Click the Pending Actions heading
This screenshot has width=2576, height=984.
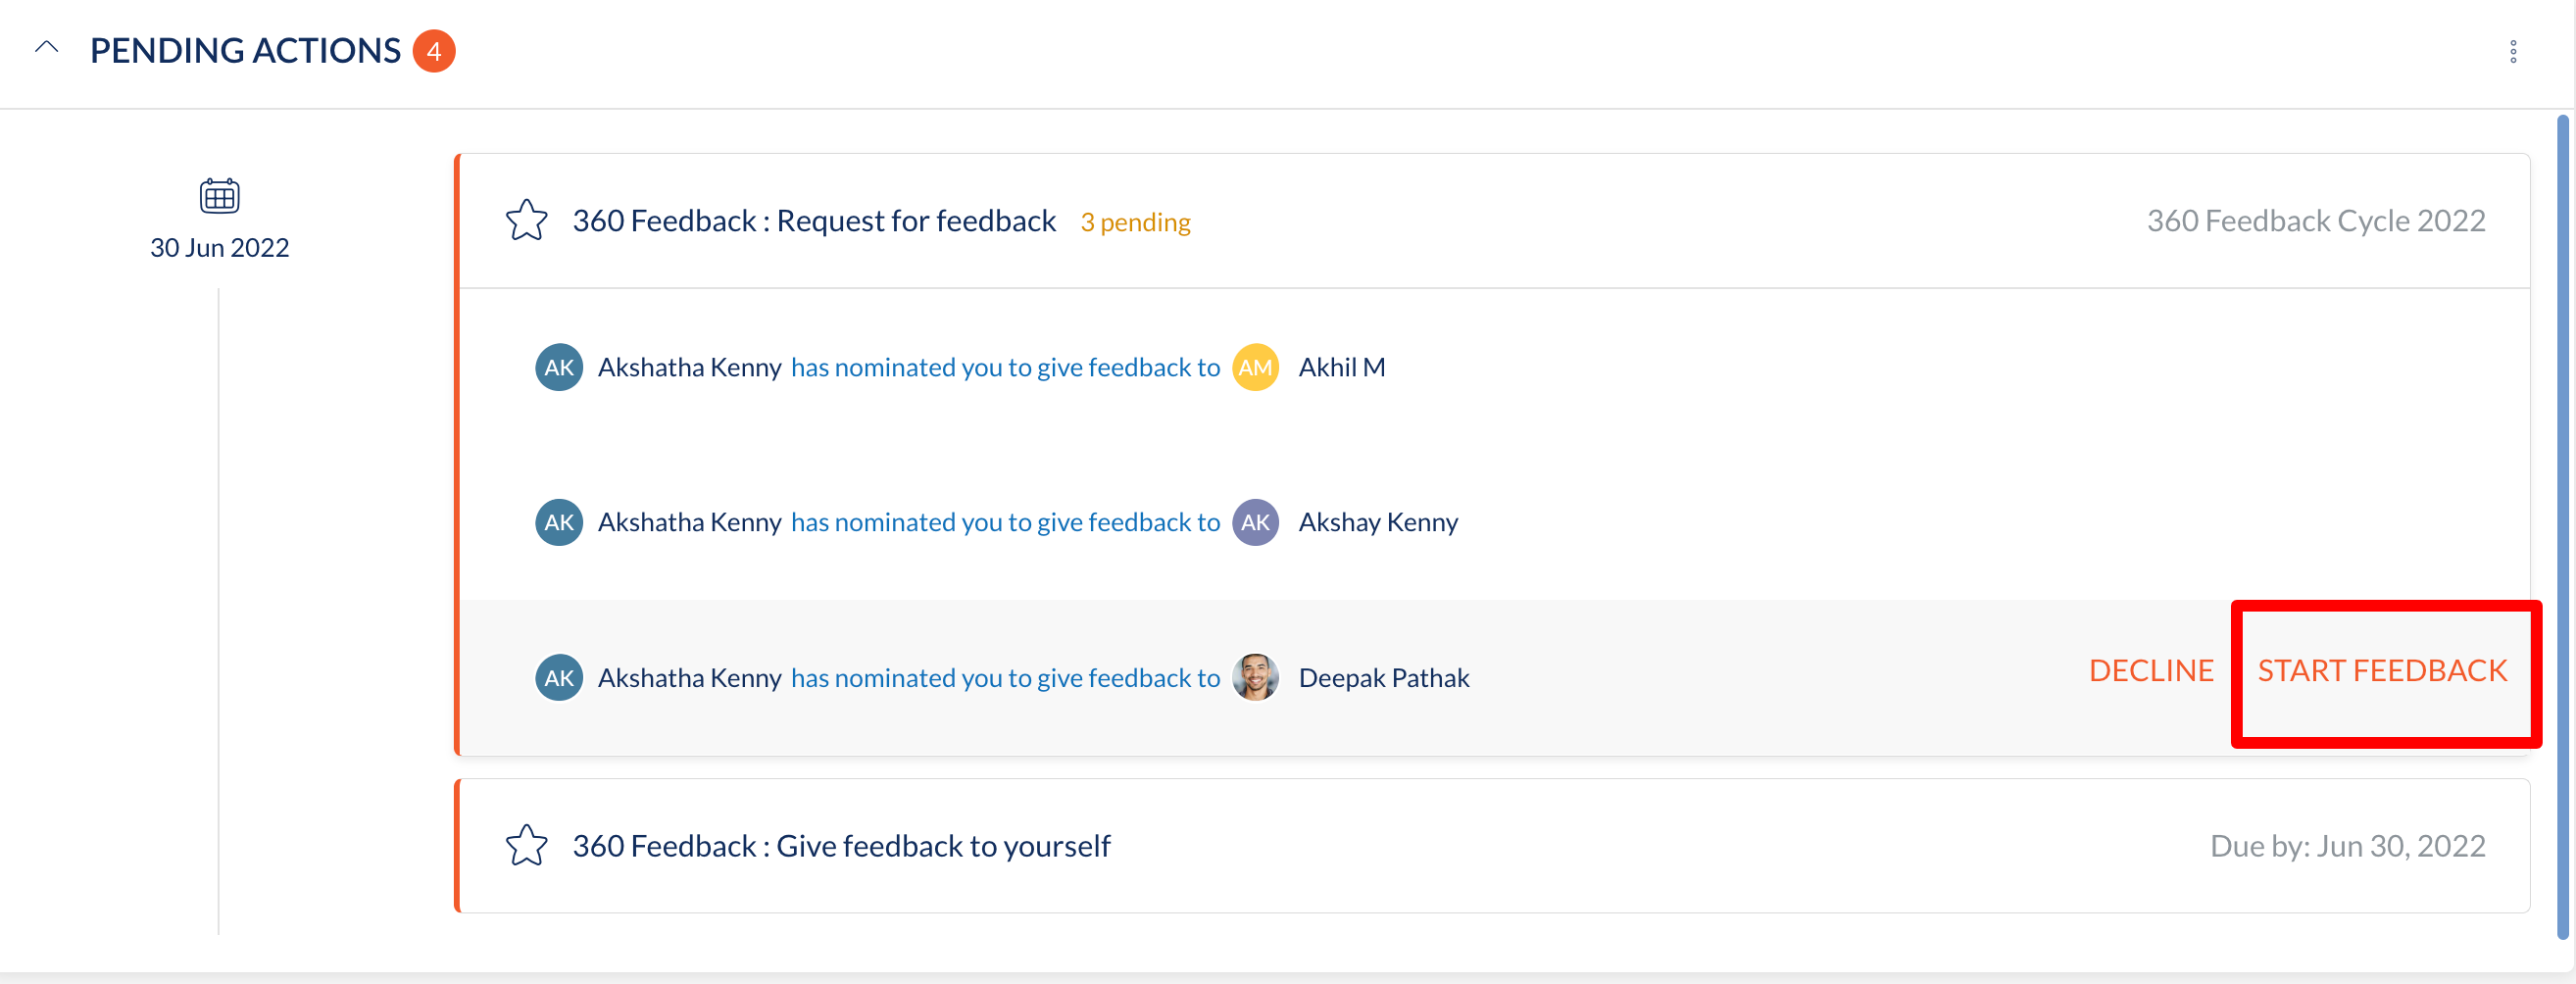245,50
